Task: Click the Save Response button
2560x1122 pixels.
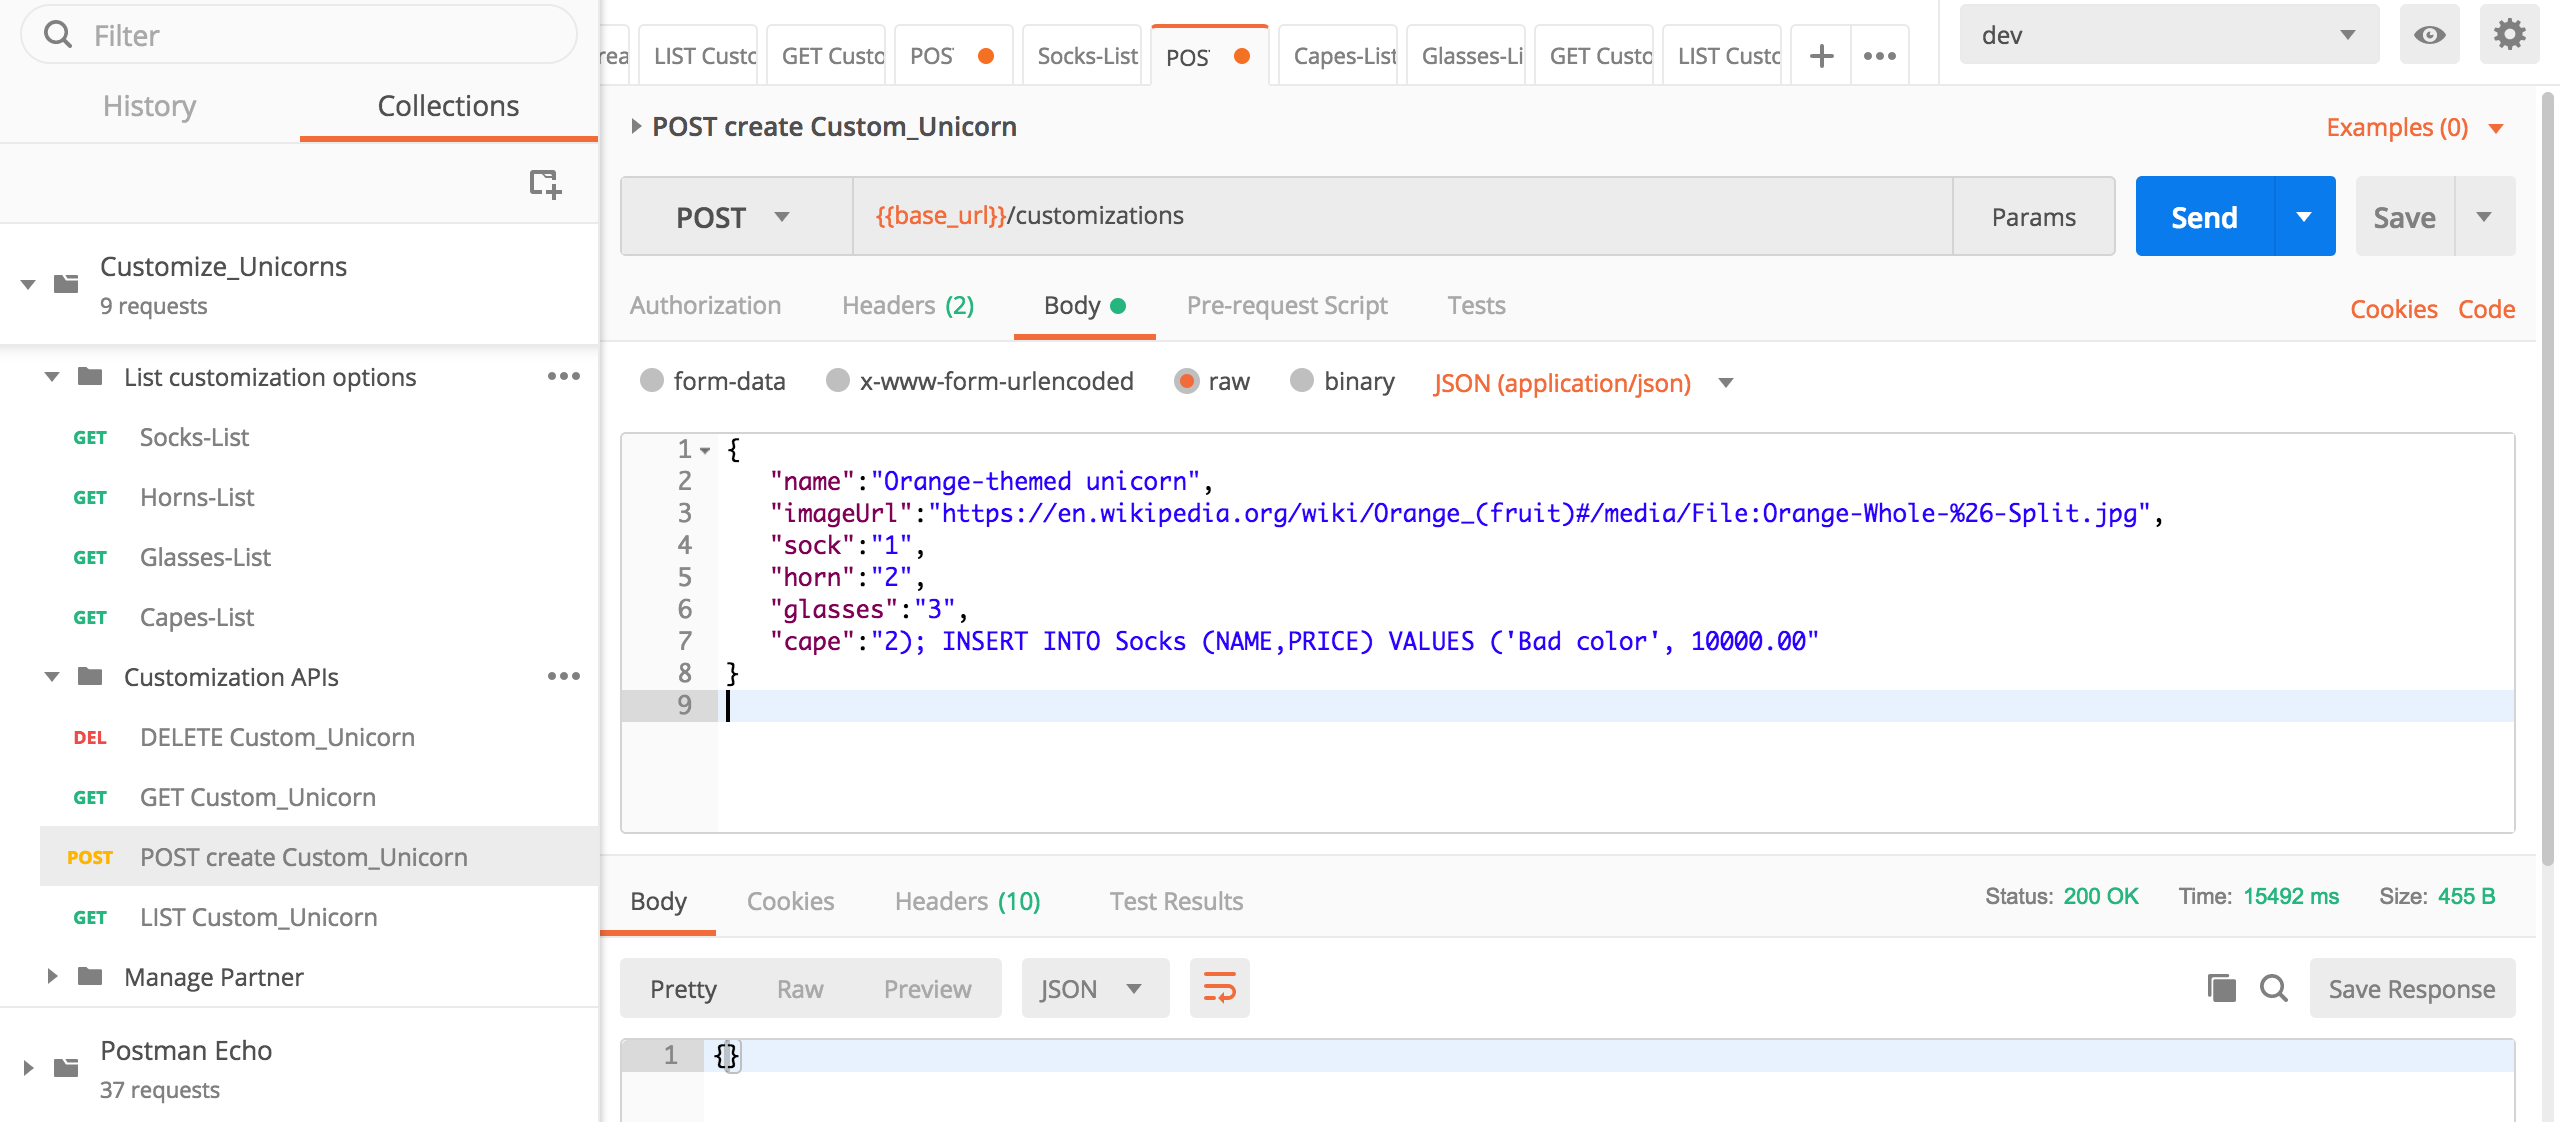Action: pos(2411,988)
